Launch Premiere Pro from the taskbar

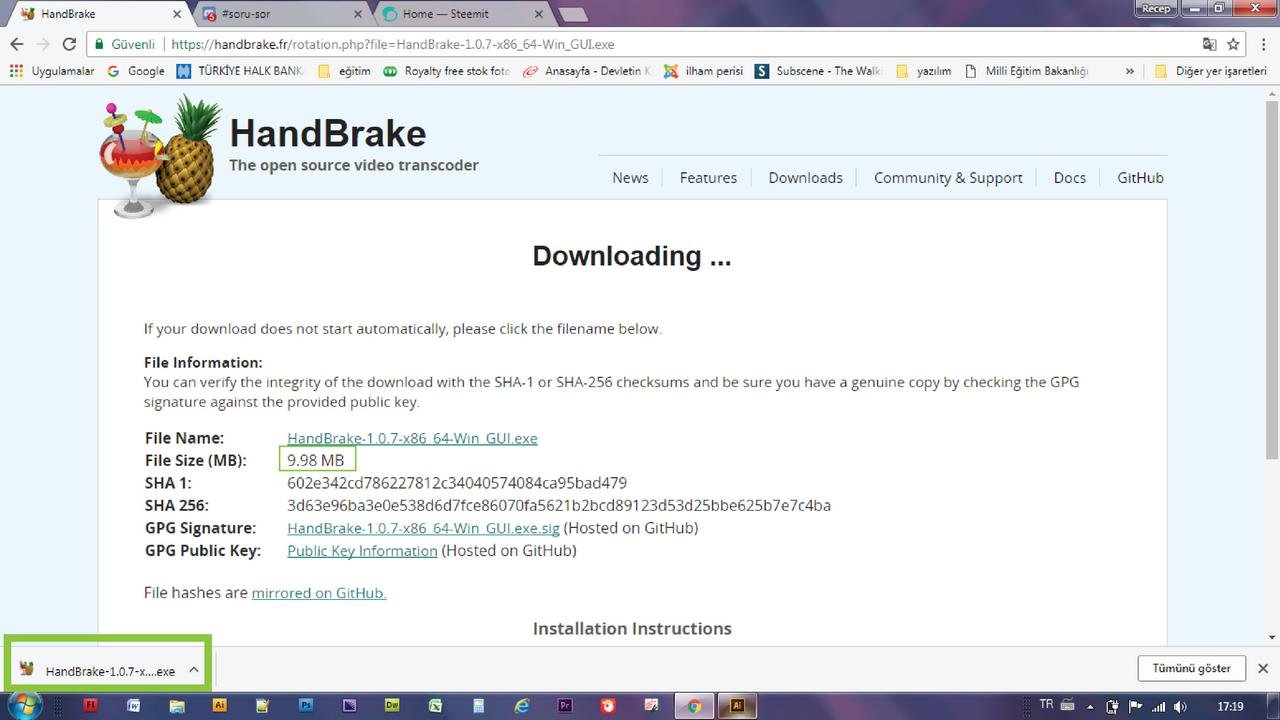565,705
